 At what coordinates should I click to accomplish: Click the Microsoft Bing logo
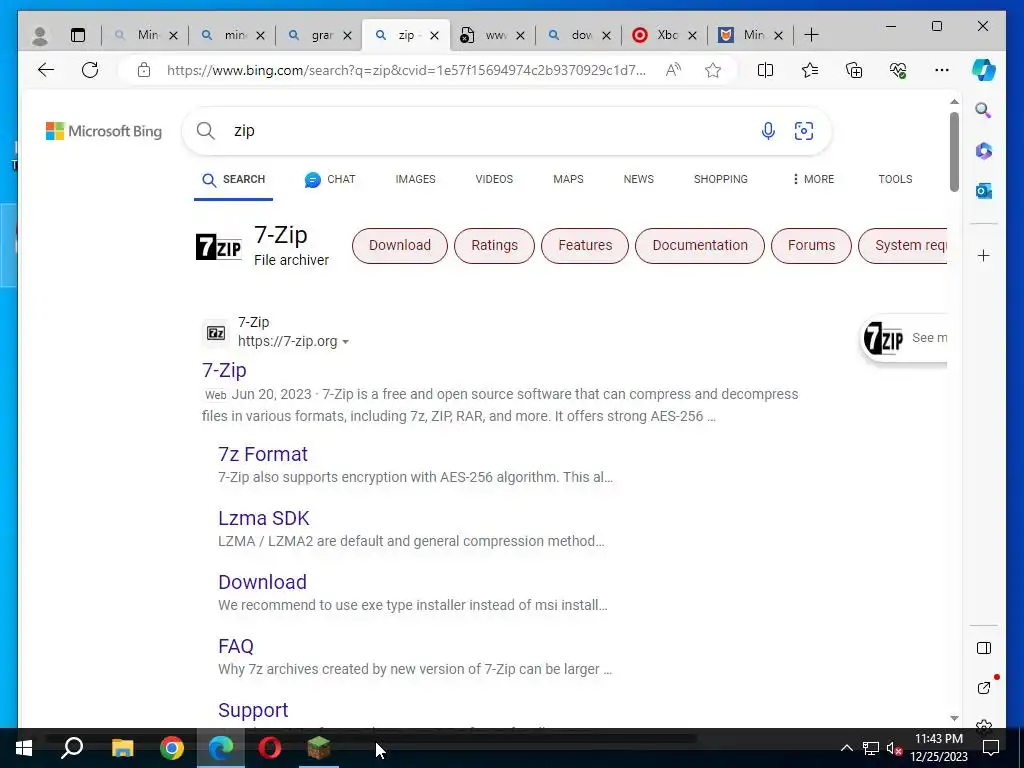point(104,131)
